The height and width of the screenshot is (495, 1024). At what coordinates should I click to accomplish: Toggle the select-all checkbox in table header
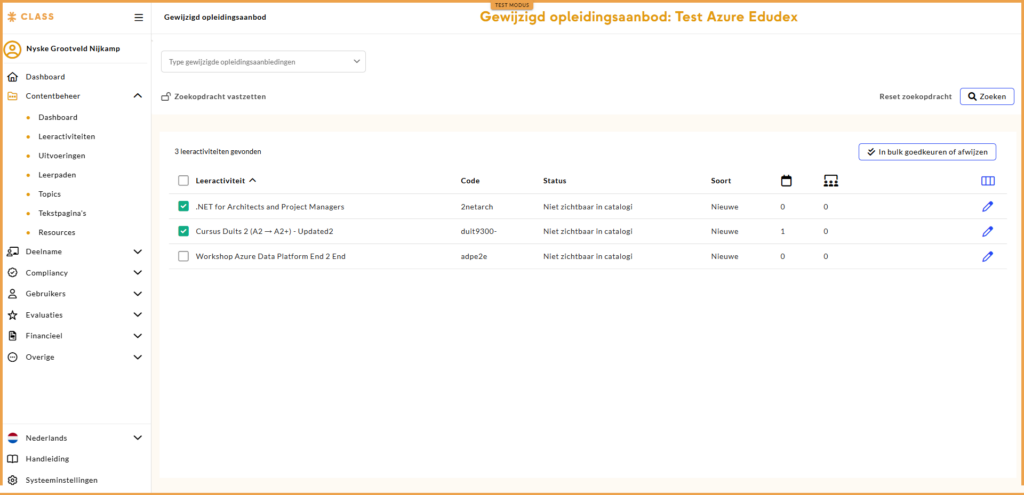pos(183,181)
